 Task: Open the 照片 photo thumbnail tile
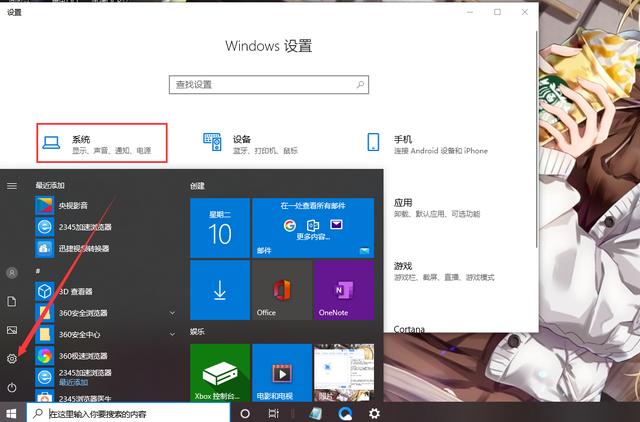click(x=344, y=373)
